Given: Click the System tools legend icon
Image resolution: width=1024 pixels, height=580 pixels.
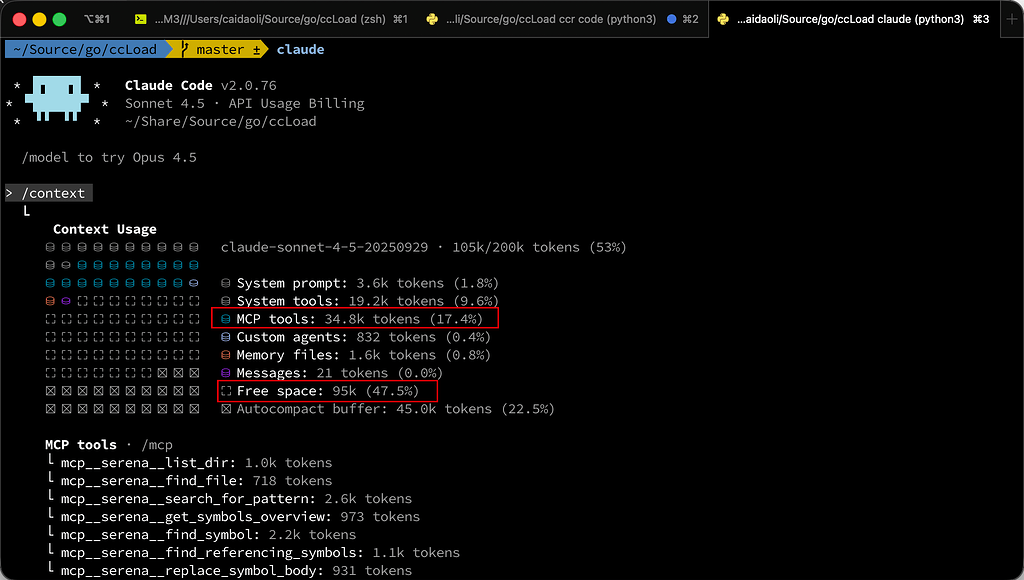Looking at the screenshot, I should (225, 300).
